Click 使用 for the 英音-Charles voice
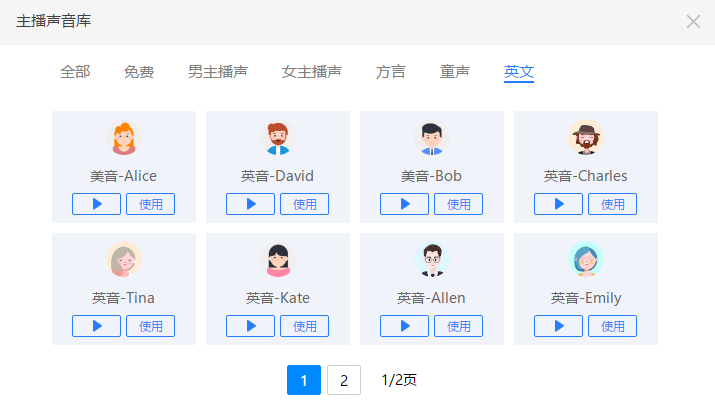This screenshot has width=715, height=415. coord(612,204)
